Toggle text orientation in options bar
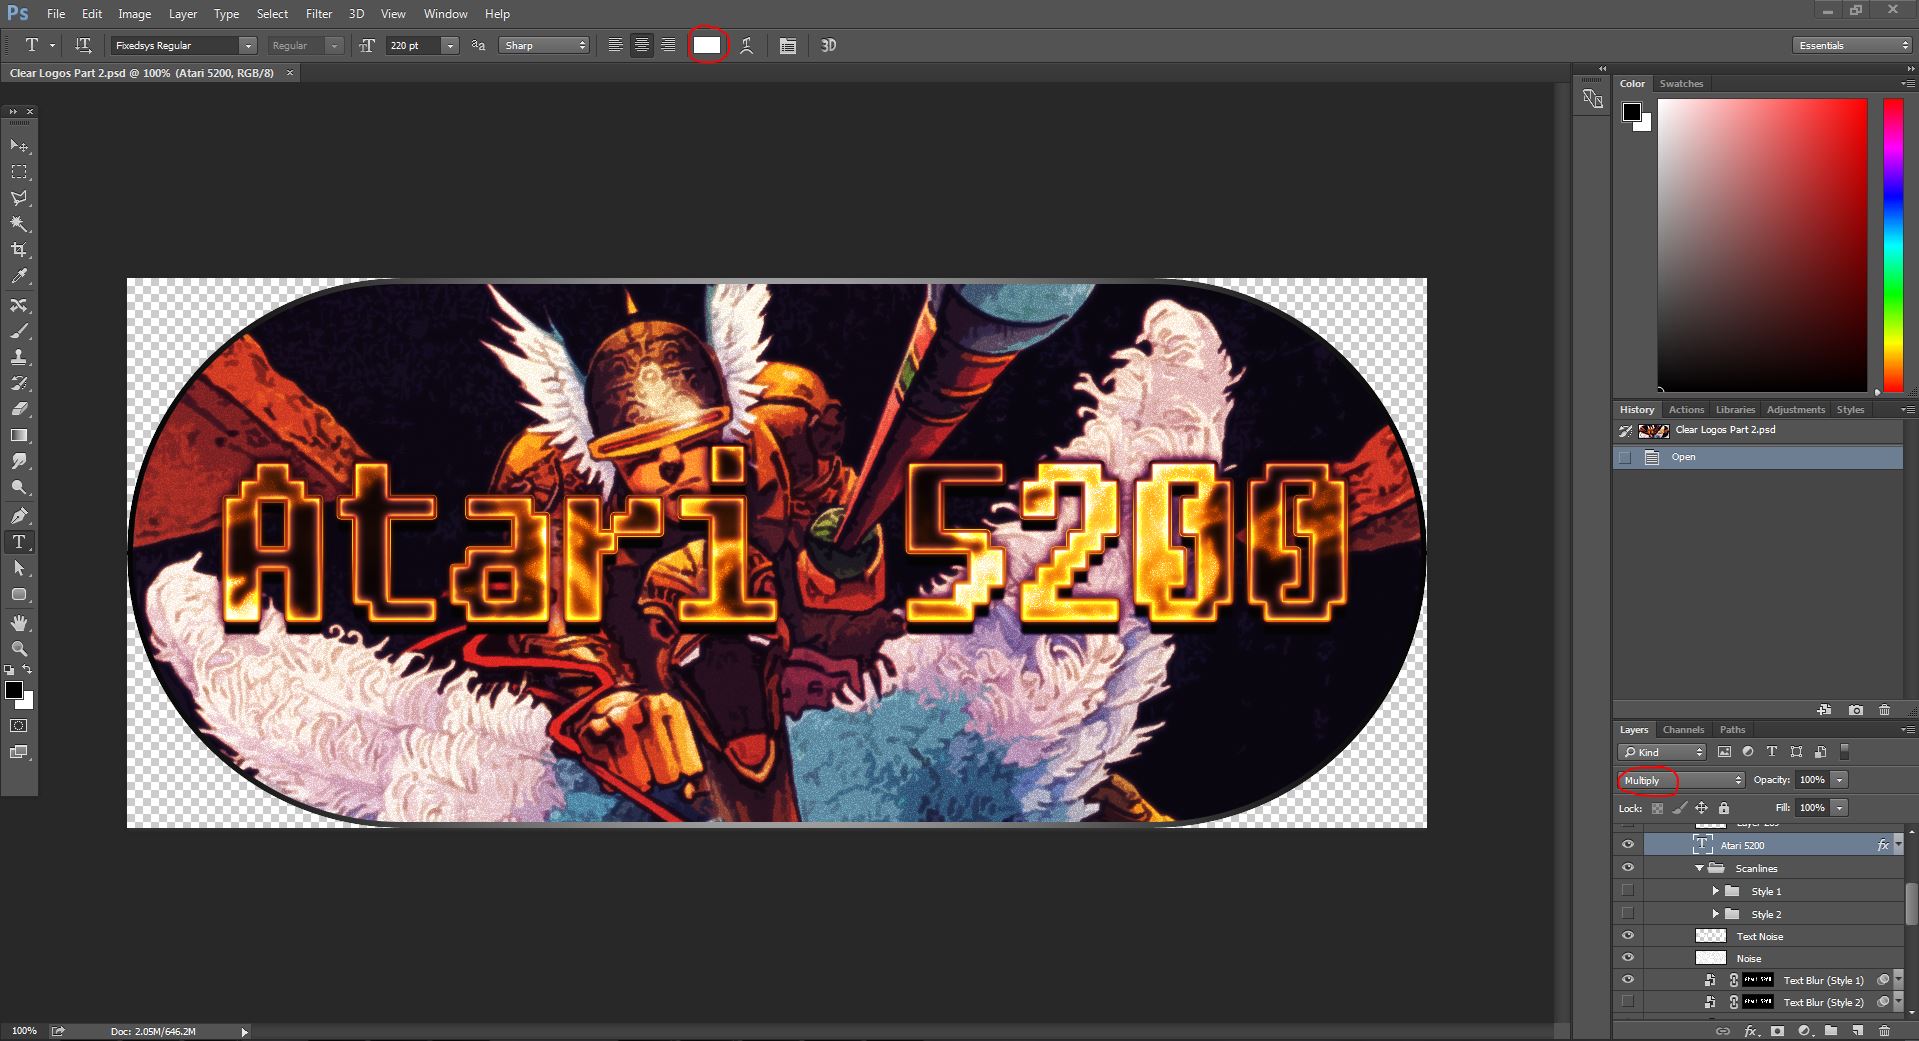Viewport: 1919px width, 1041px height. [x=83, y=45]
